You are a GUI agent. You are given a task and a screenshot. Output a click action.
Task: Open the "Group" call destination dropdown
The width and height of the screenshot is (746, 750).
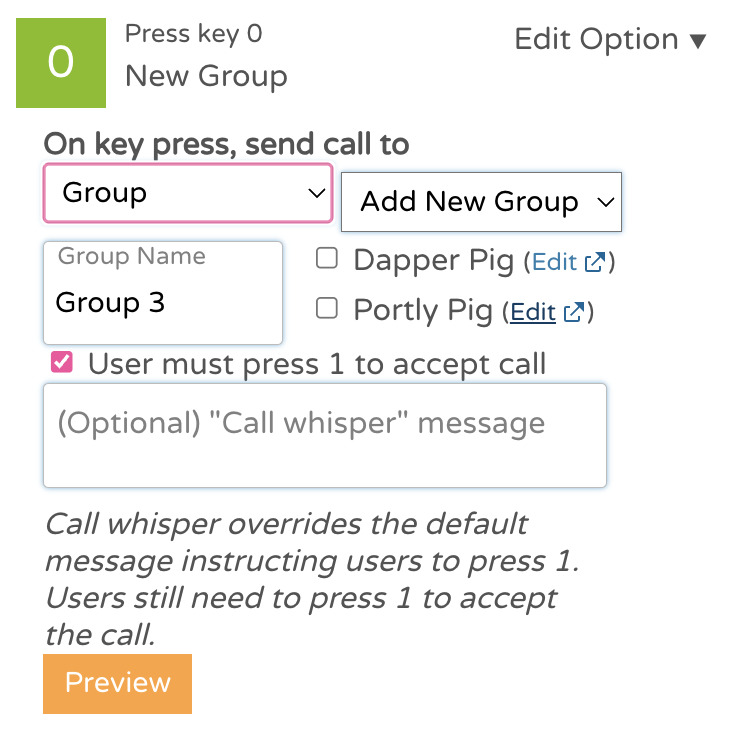tap(187, 193)
